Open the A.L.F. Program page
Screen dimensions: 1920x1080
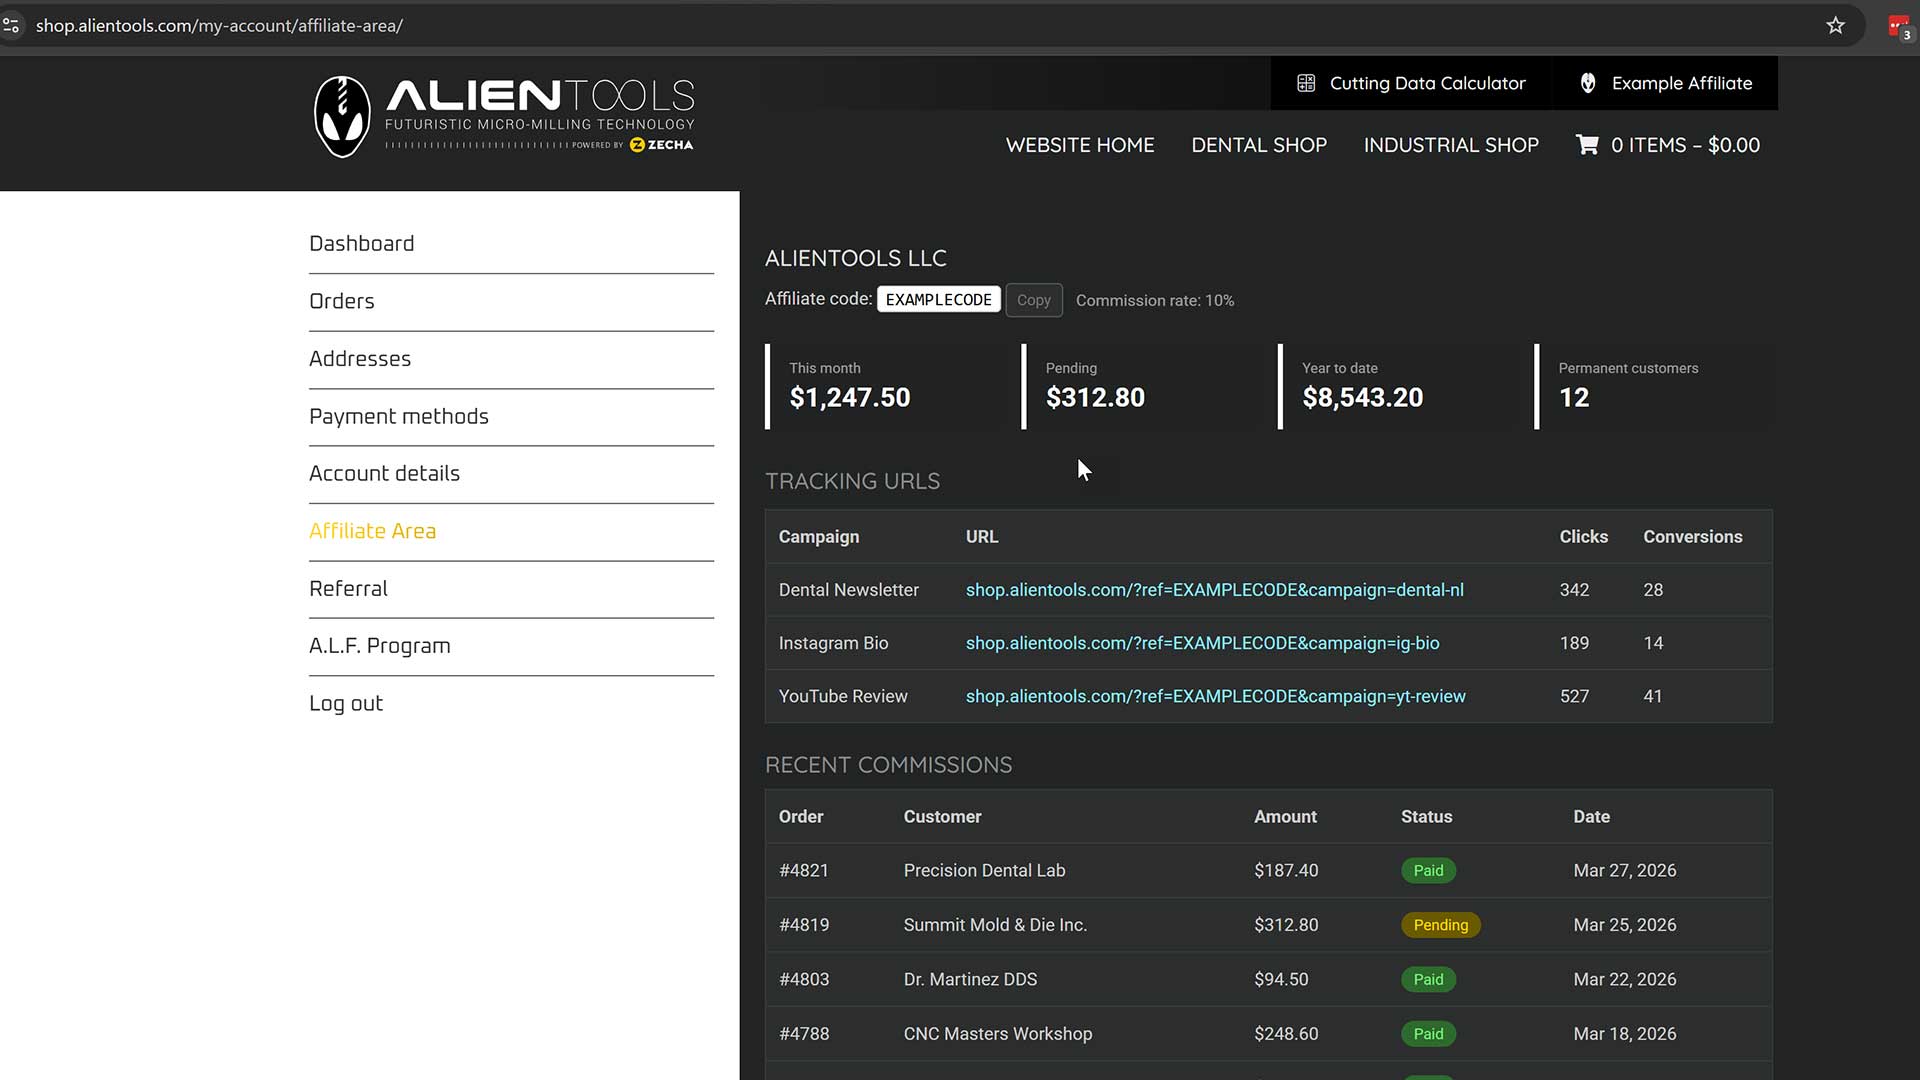pyautogui.click(x=380, y=646)
